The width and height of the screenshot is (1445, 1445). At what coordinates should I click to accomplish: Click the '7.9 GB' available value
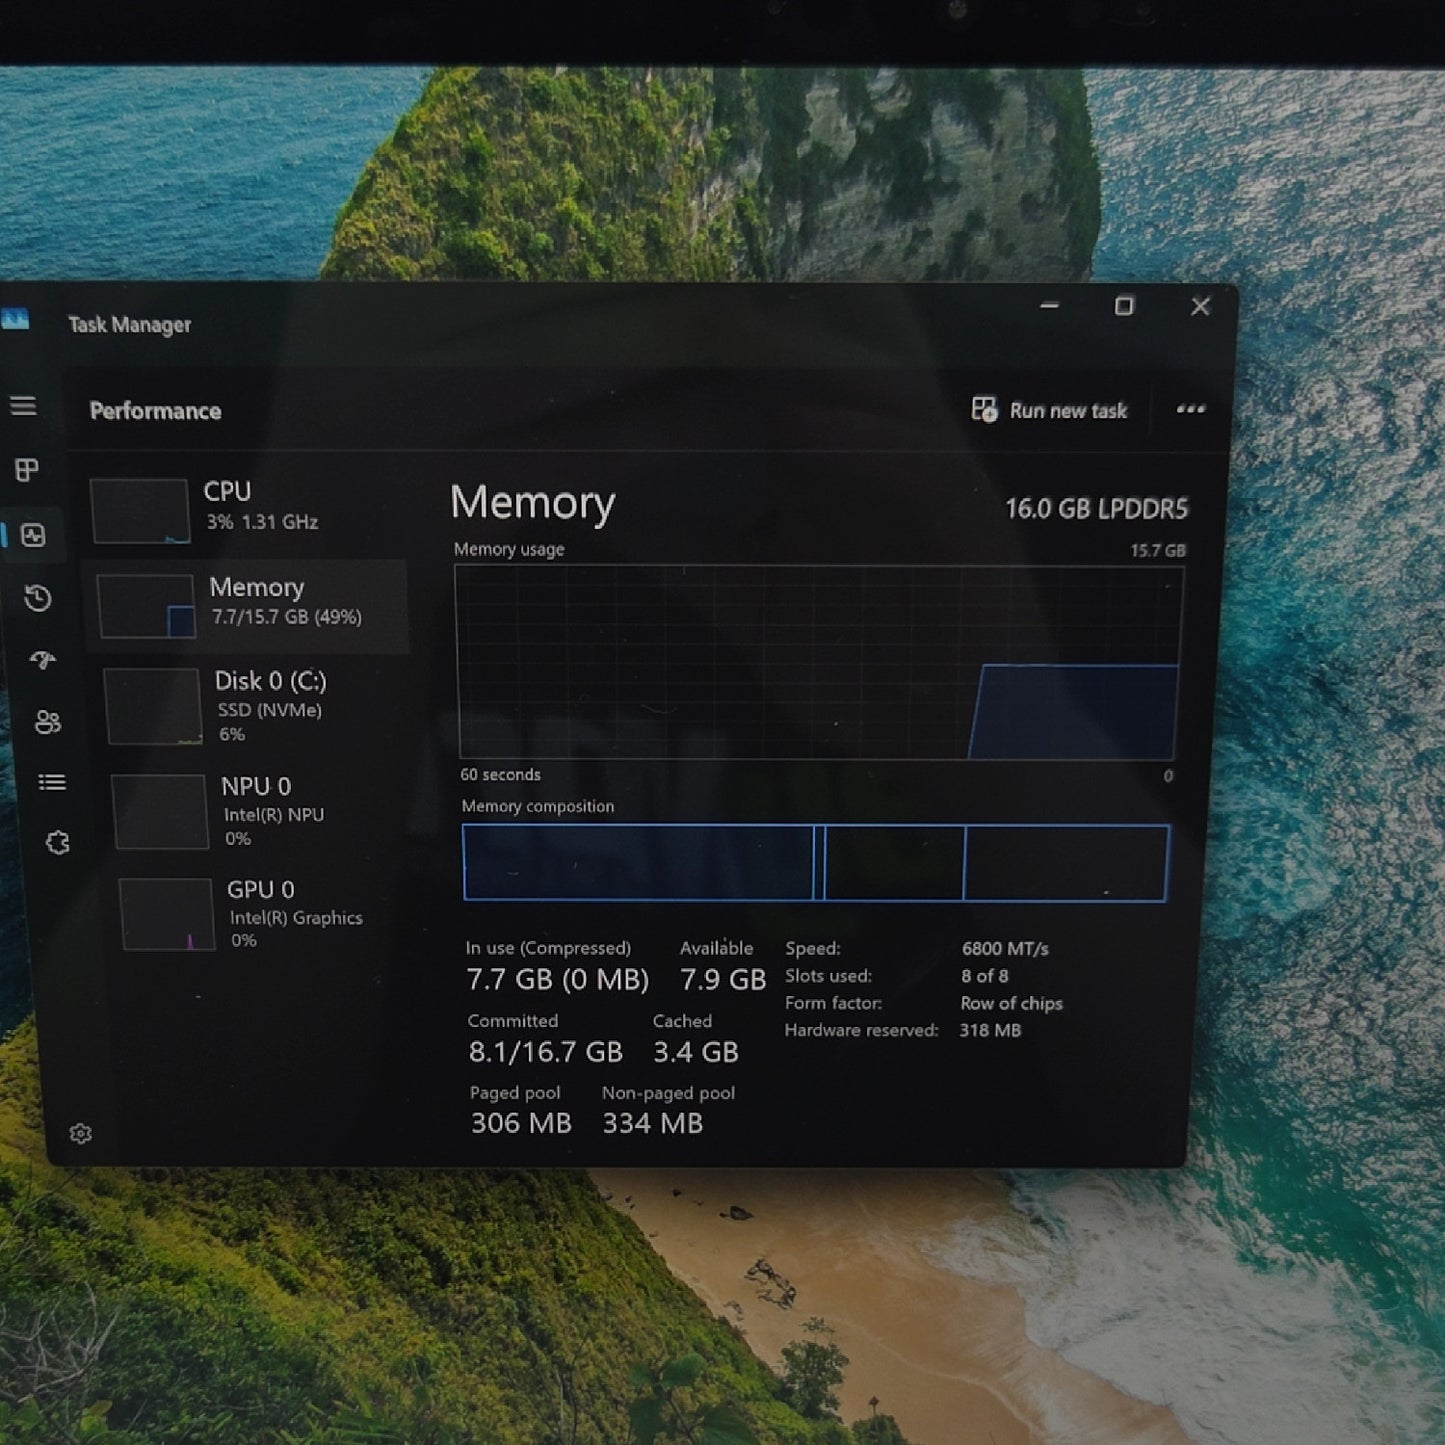pyautogui.click(x=723, y=980)
